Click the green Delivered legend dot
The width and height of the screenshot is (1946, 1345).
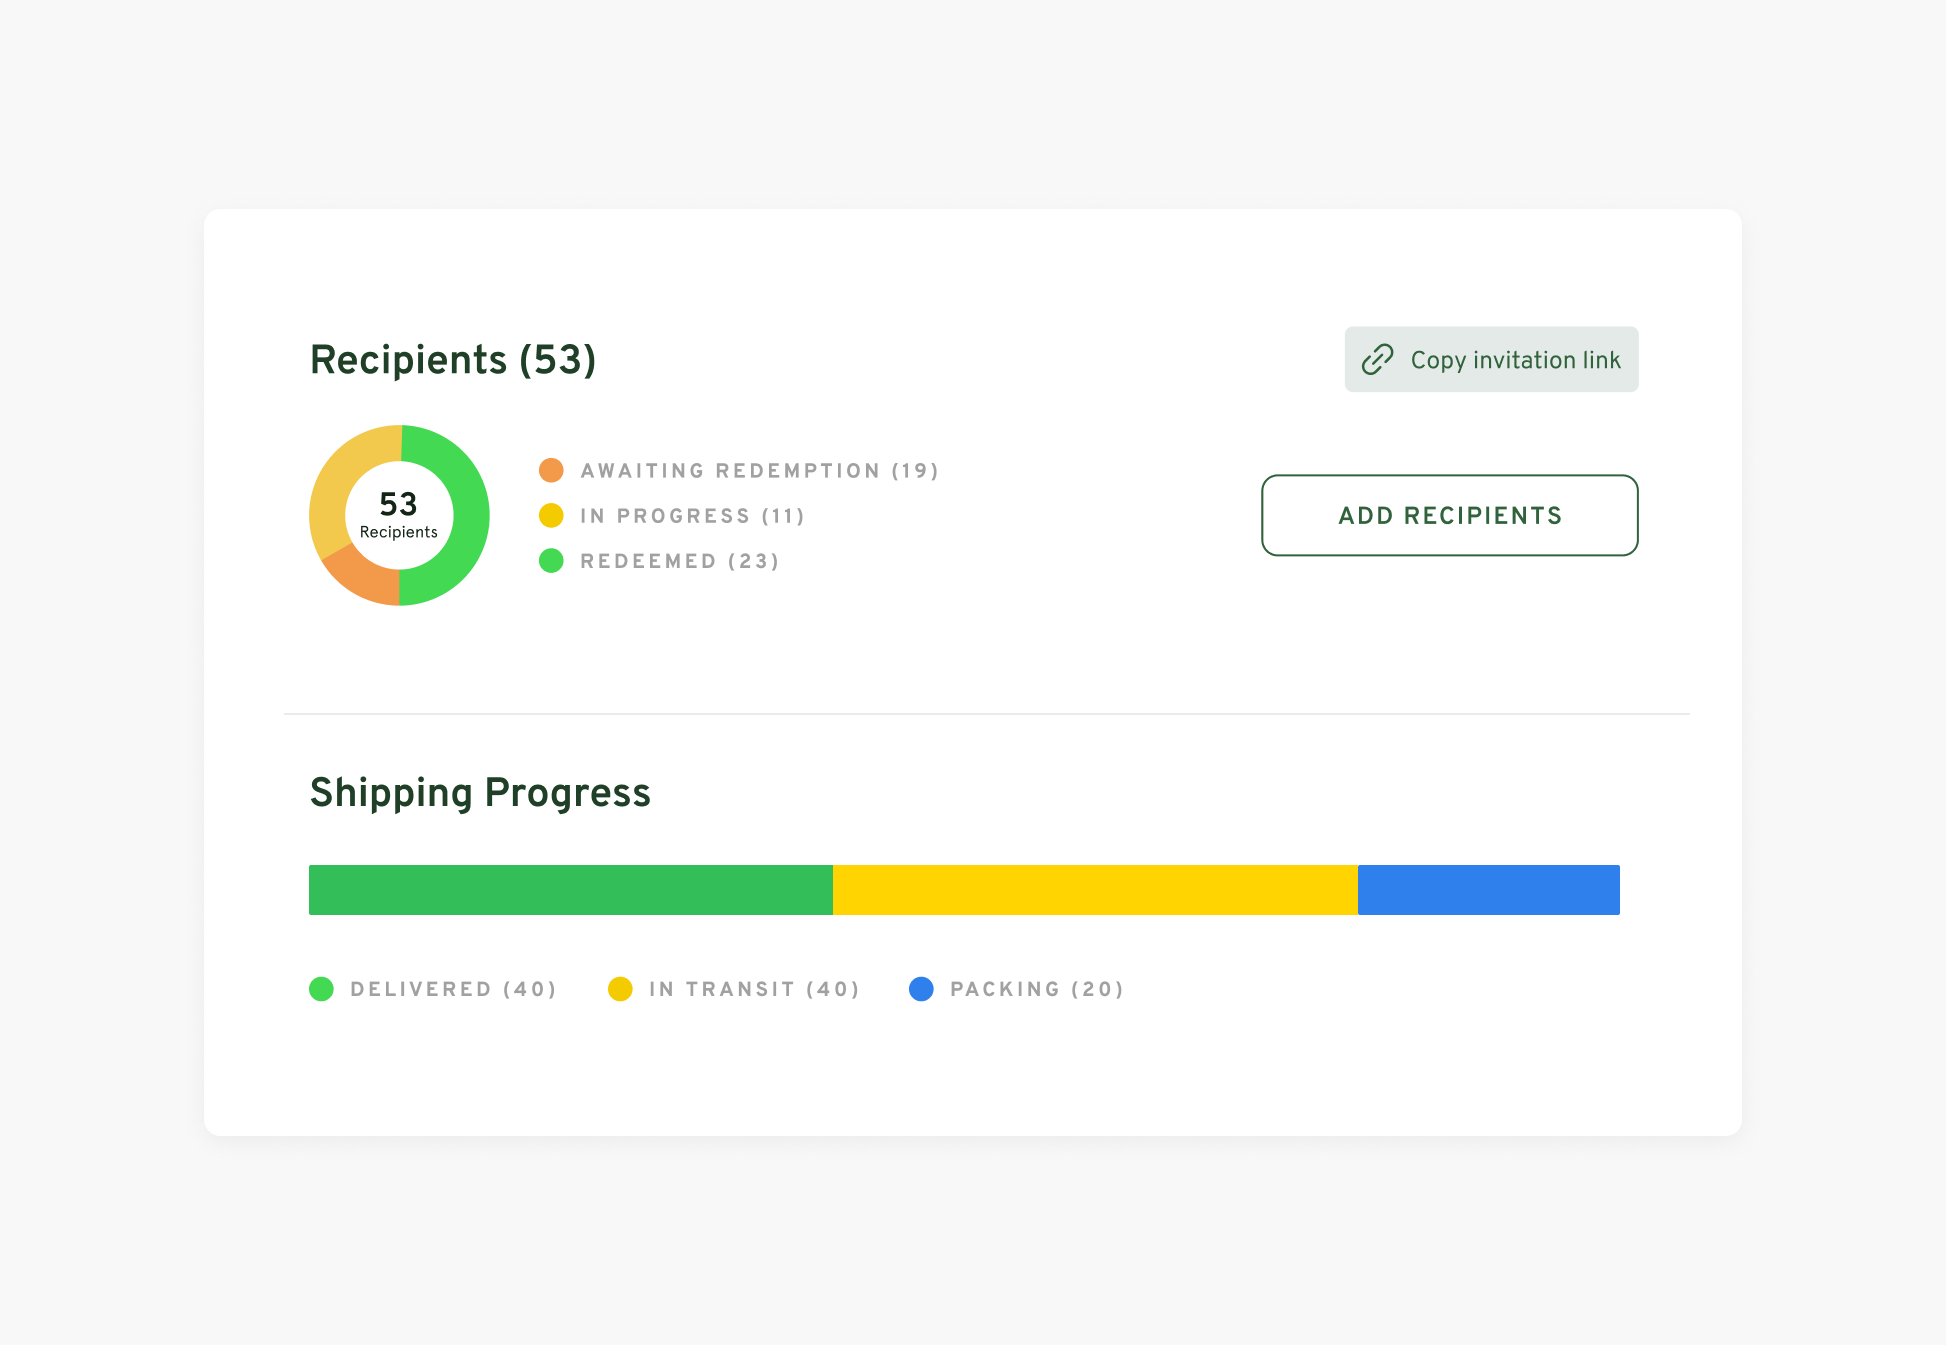point(321,989)
